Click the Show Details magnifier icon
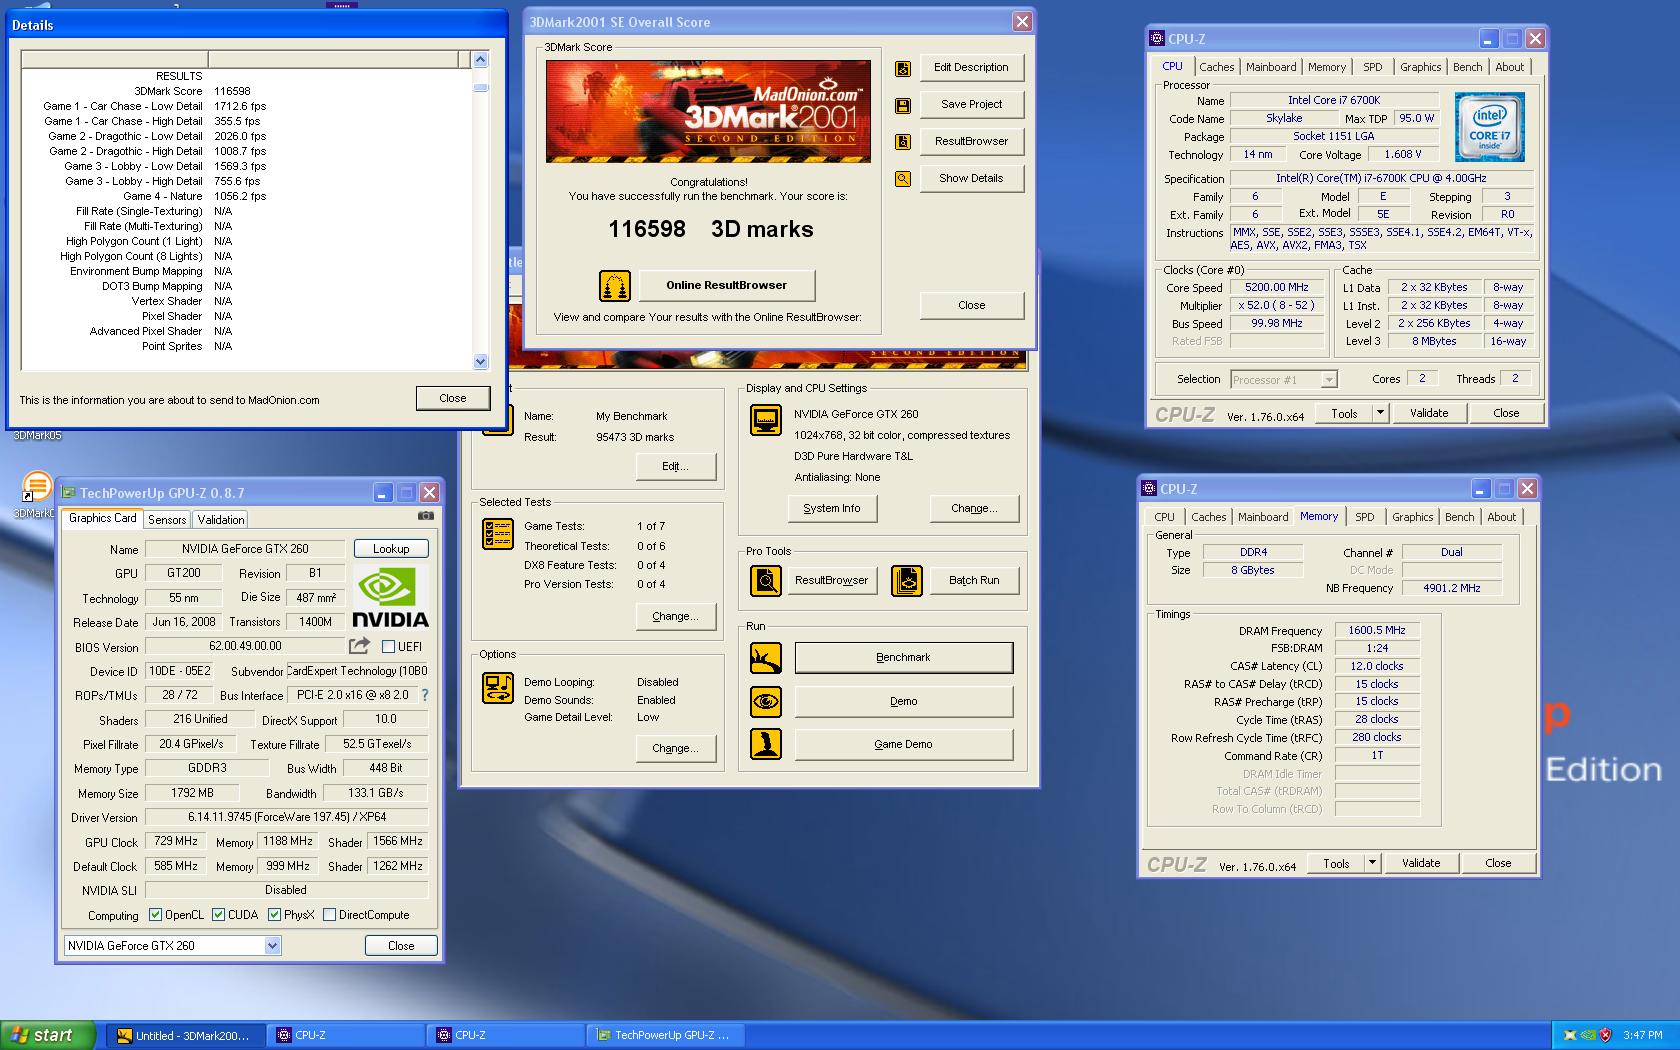This screenshot has width=1680, height=1050. [903, 179]
